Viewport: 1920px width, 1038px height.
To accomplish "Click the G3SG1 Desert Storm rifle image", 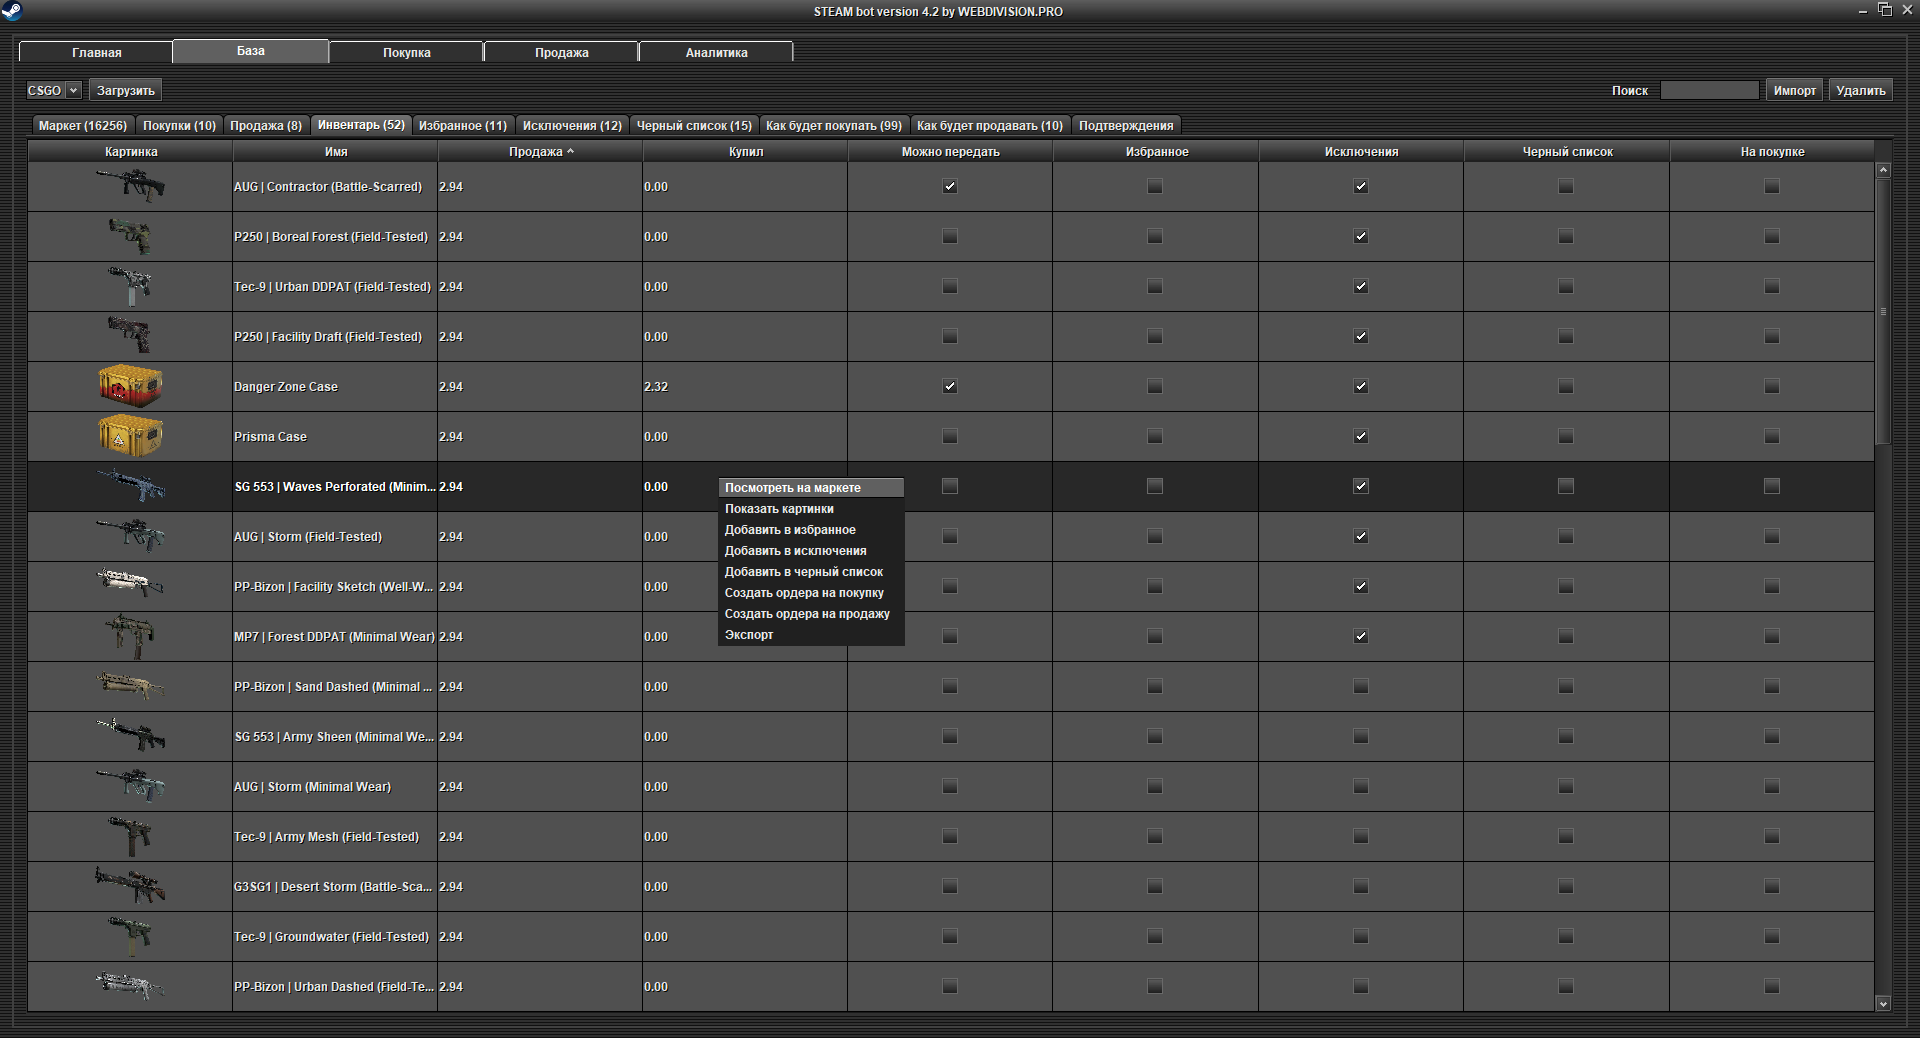I will (130, 886).
